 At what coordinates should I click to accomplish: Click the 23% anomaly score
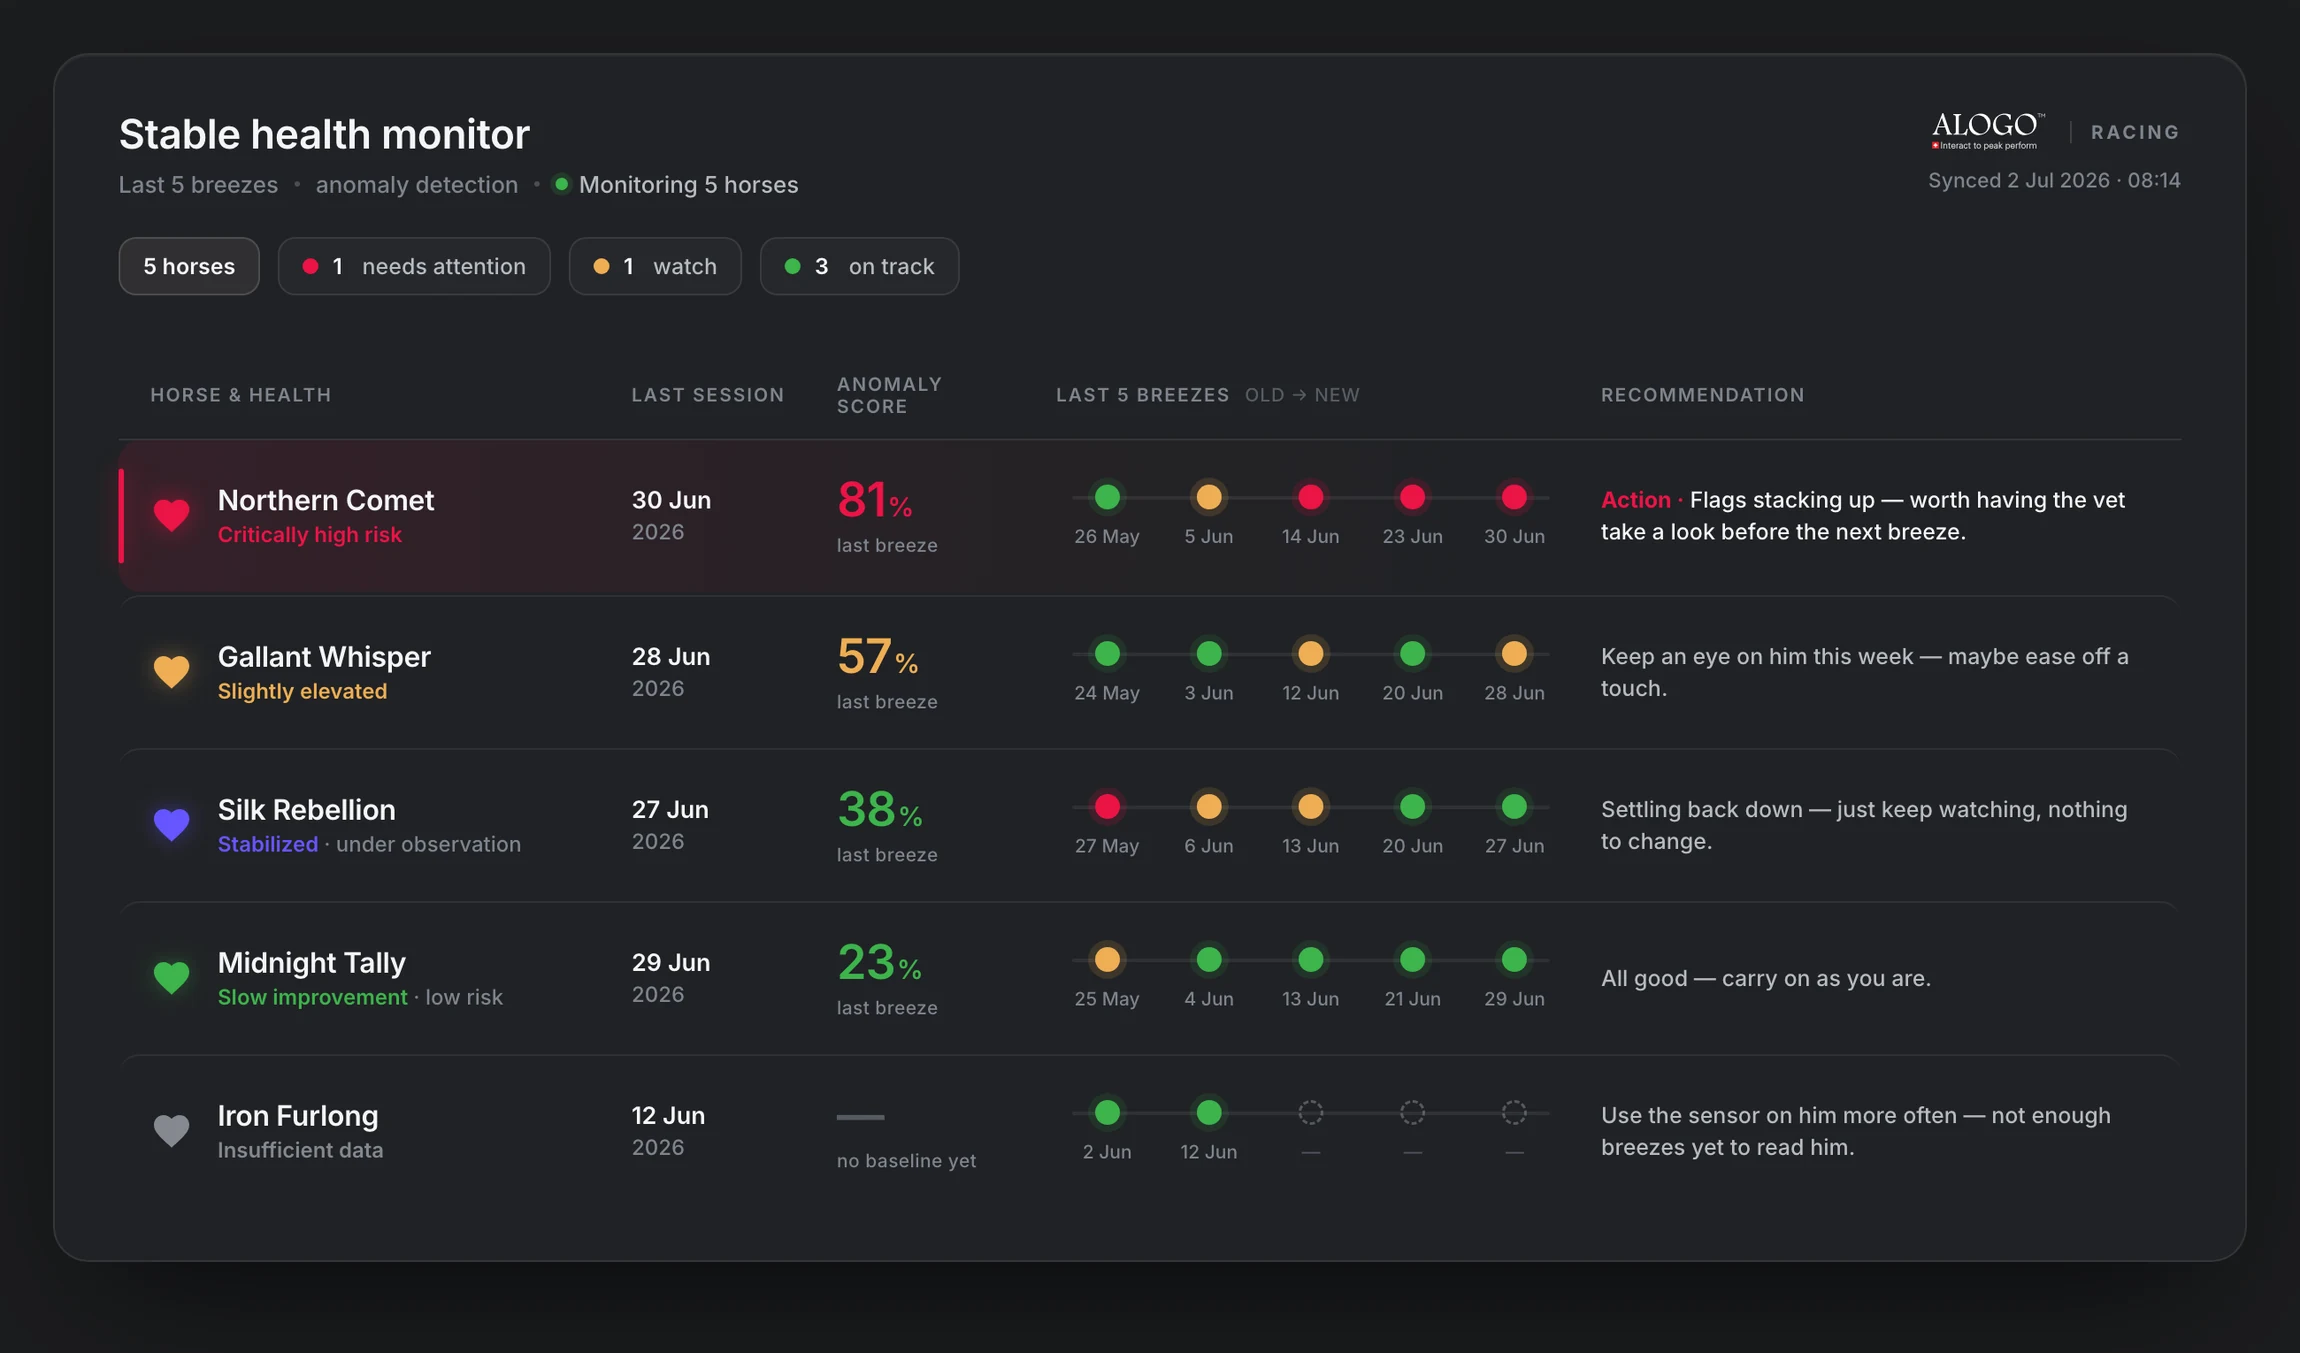click(x=879, y=963)
